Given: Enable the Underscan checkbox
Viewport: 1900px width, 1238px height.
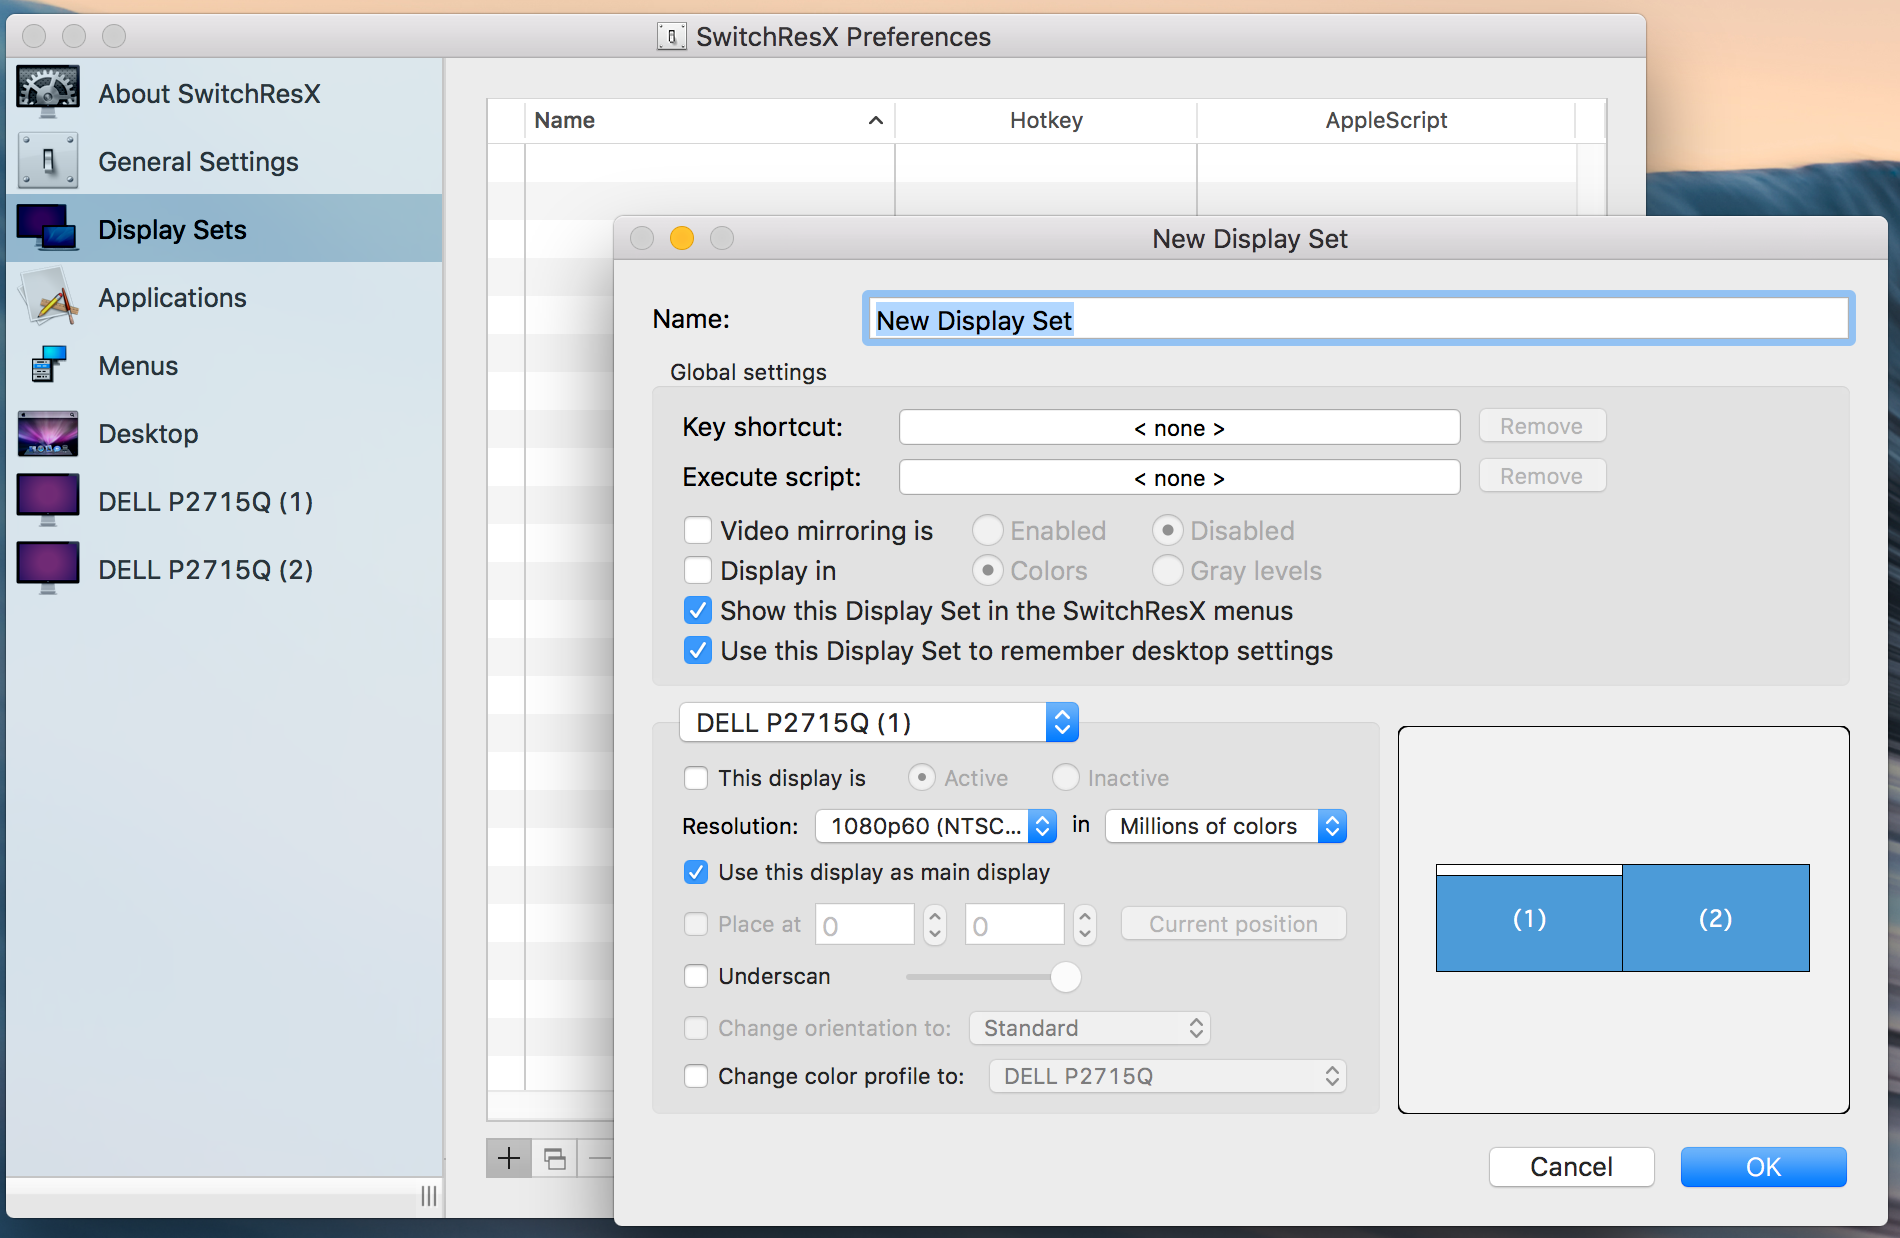Looking at the screenshot, I should coord(696,976).
